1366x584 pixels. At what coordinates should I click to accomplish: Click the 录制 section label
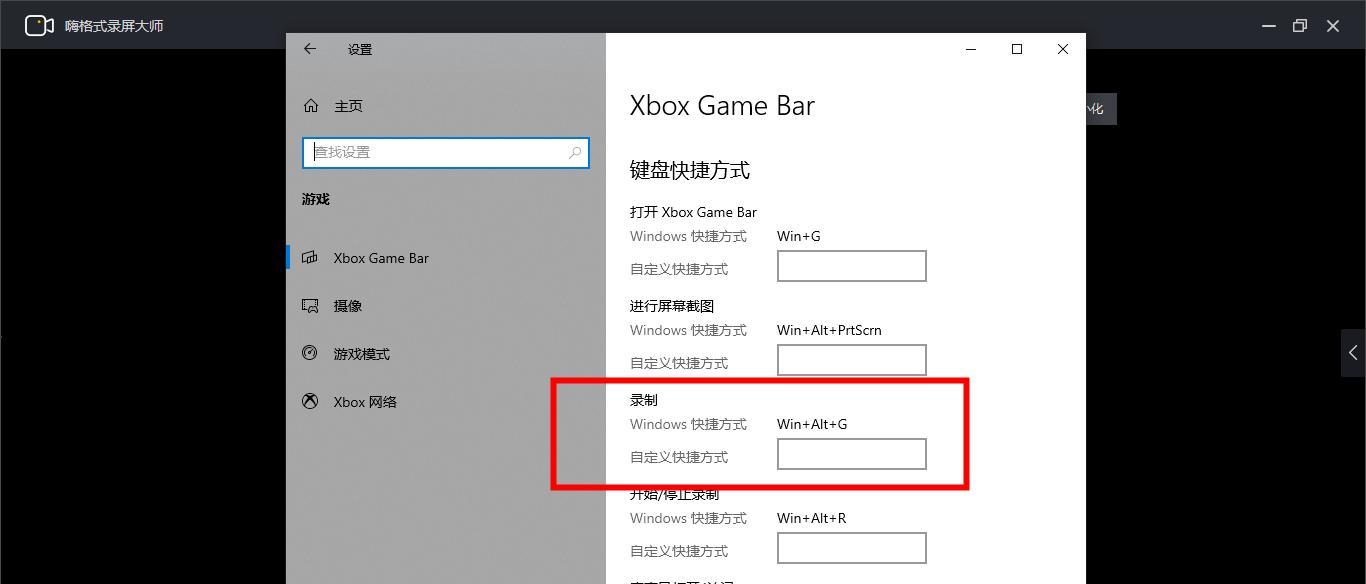tap(644, 400)
